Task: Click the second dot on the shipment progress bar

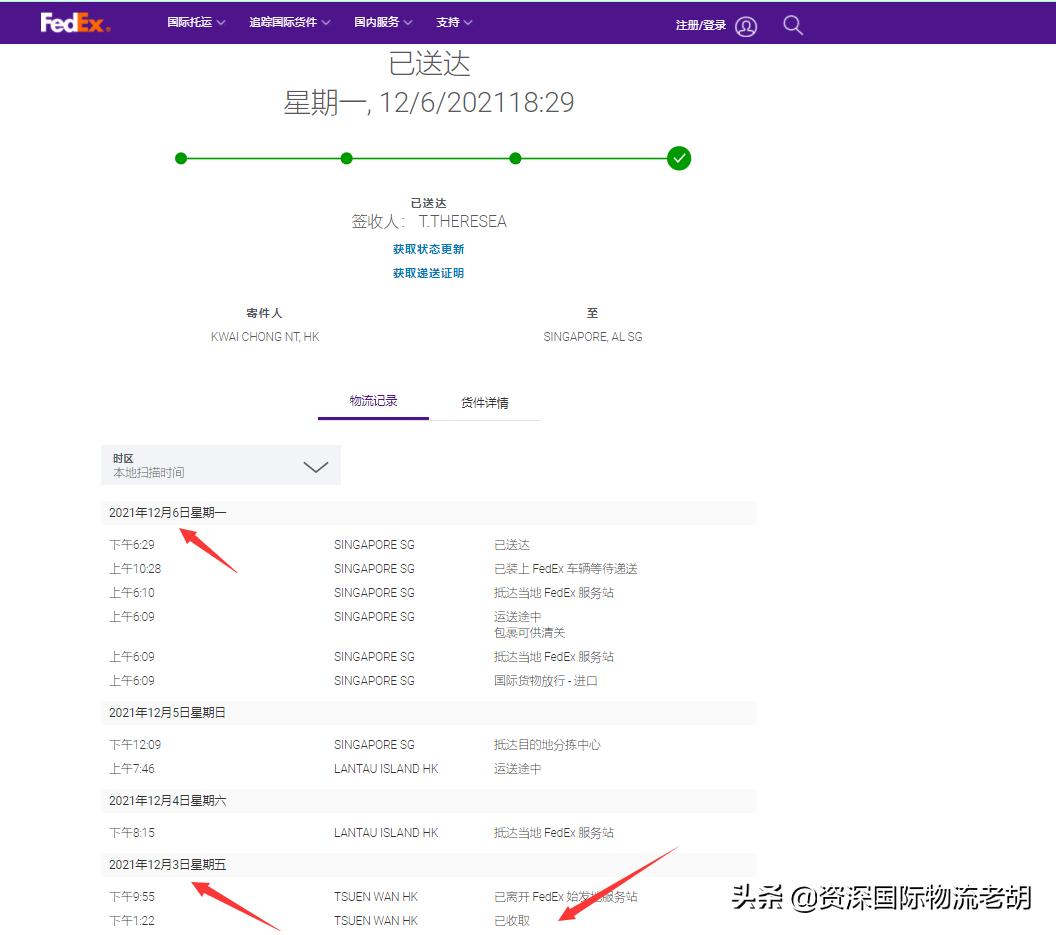Action: (x=346, y=158)
